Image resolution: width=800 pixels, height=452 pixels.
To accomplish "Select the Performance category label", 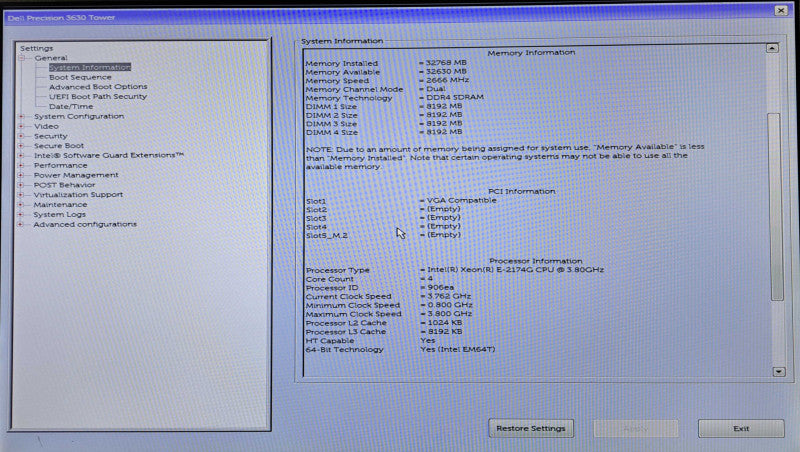I will (60, 165).
